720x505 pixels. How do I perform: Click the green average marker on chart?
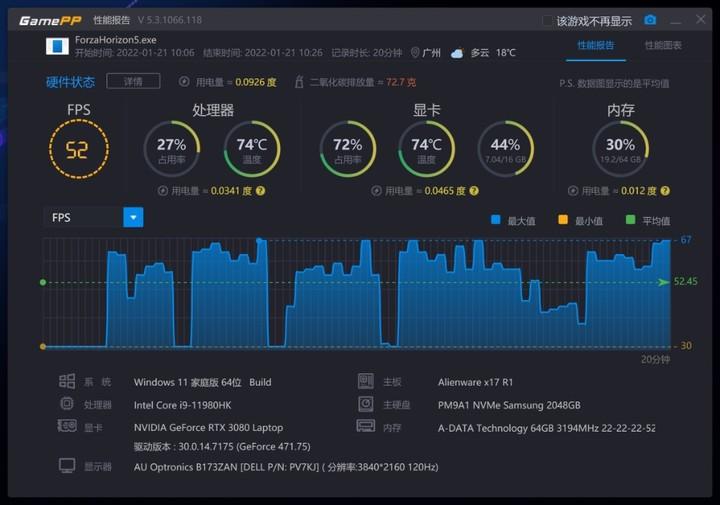[x=43, y=282]
